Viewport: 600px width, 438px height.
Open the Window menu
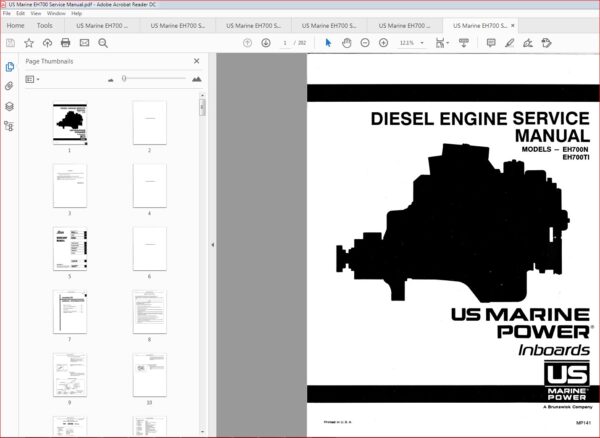[56, 13]
